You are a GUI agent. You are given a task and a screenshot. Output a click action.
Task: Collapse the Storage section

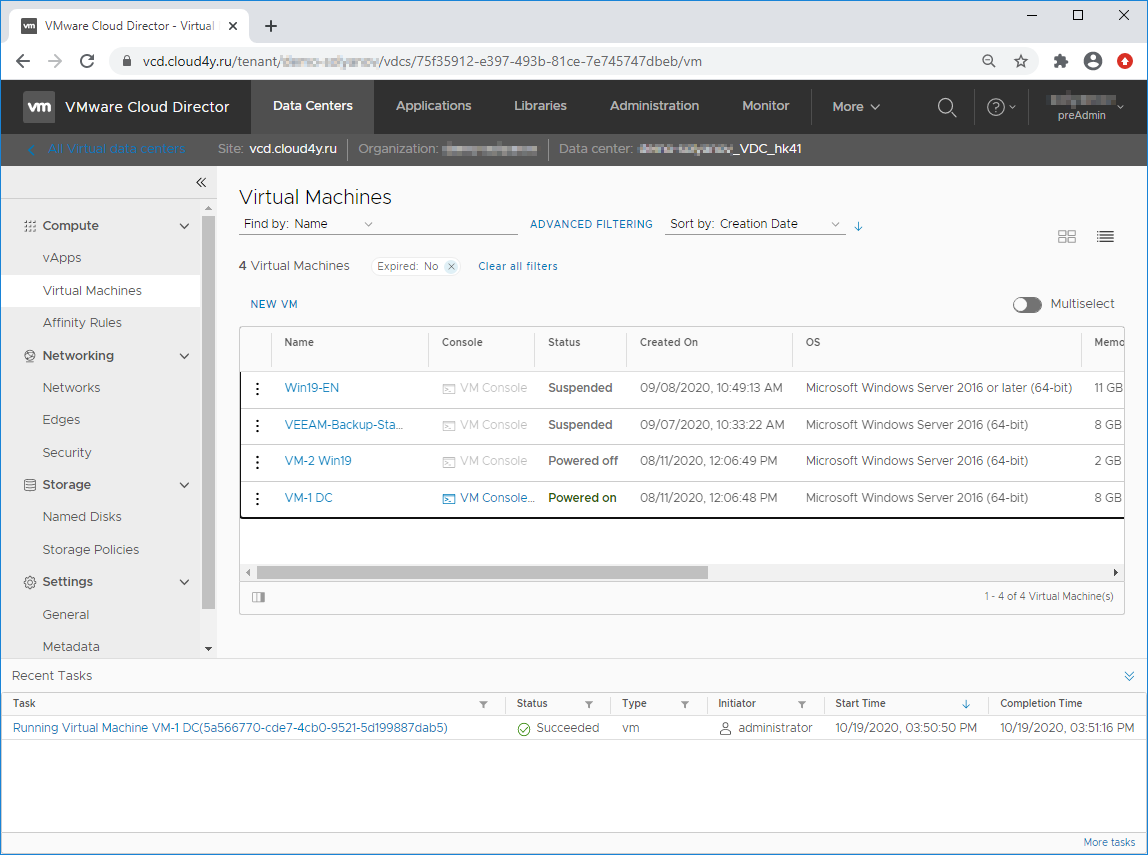[184, 485]
